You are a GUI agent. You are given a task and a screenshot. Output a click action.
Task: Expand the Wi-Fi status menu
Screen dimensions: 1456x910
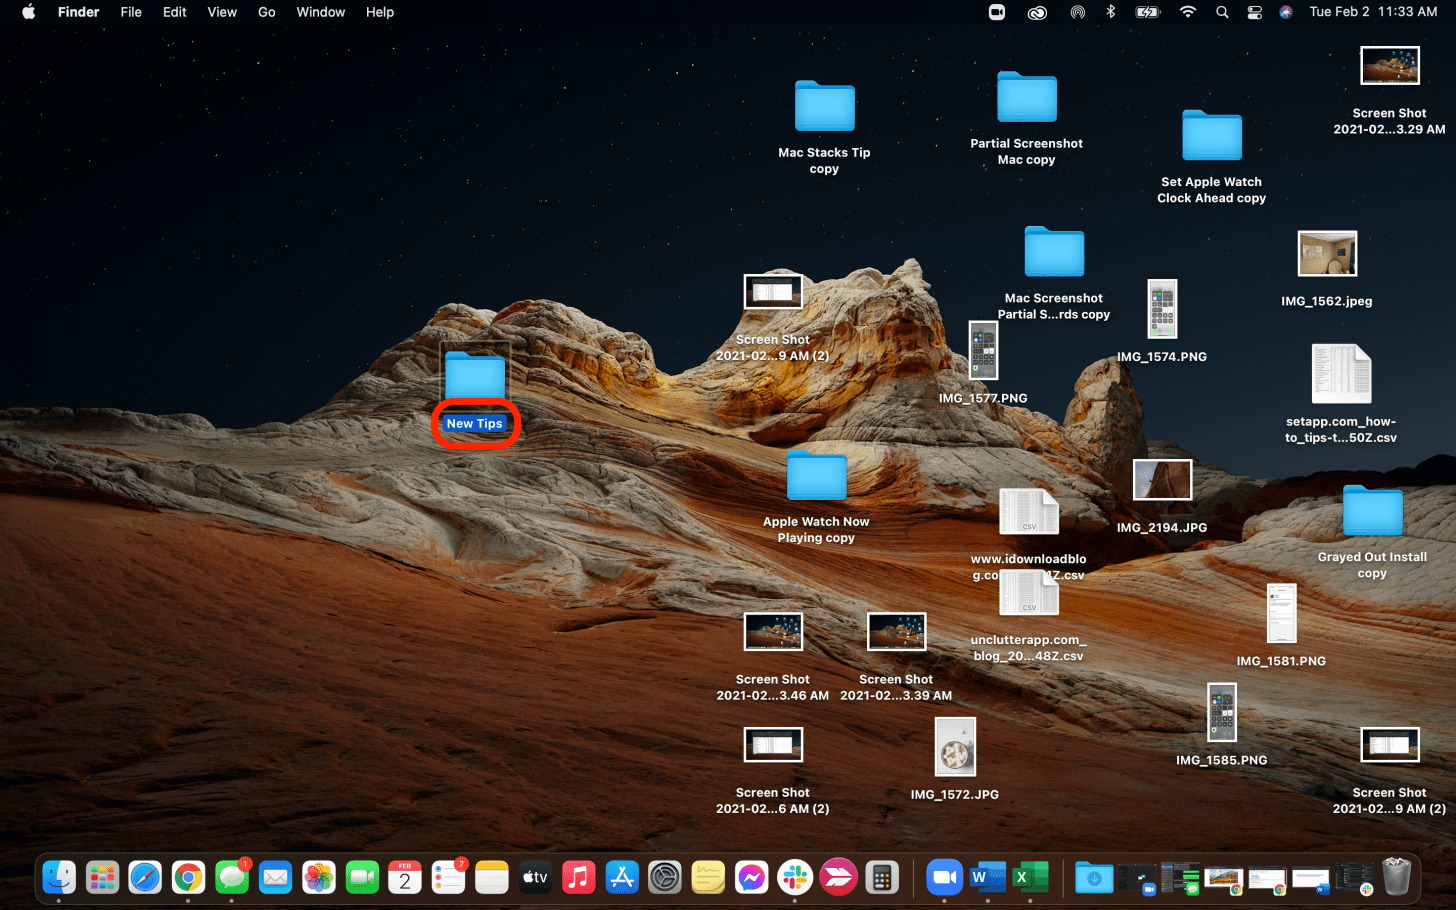[x=1188, y=12]
